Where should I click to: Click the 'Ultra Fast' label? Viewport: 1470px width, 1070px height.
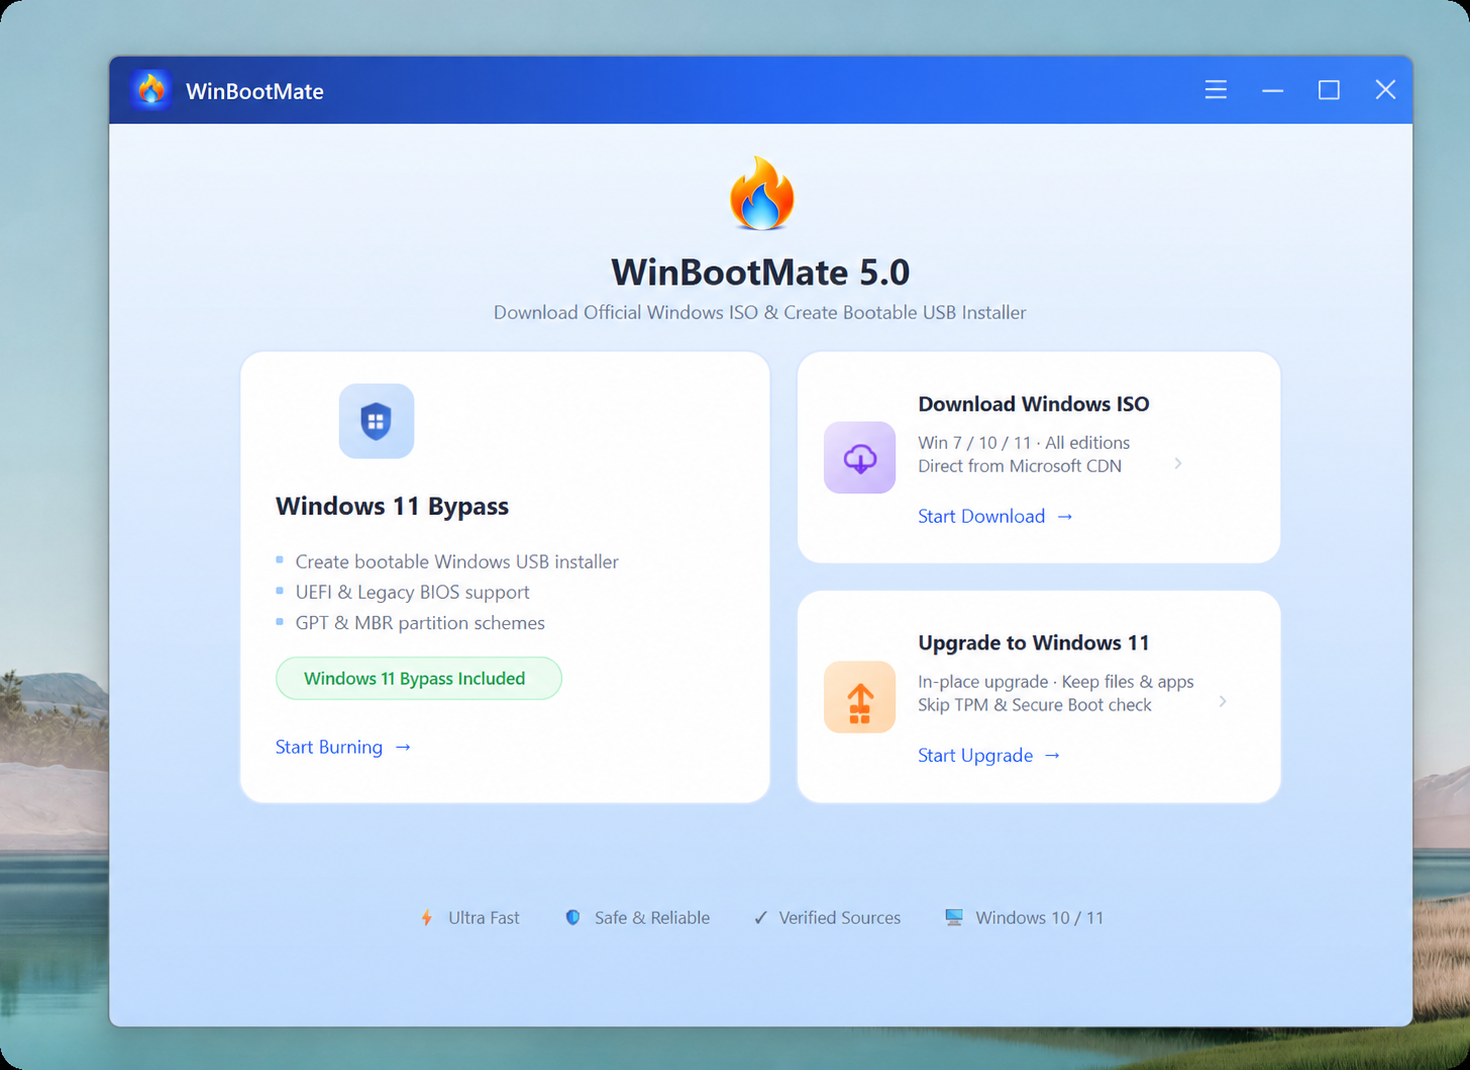coord(484,918)
